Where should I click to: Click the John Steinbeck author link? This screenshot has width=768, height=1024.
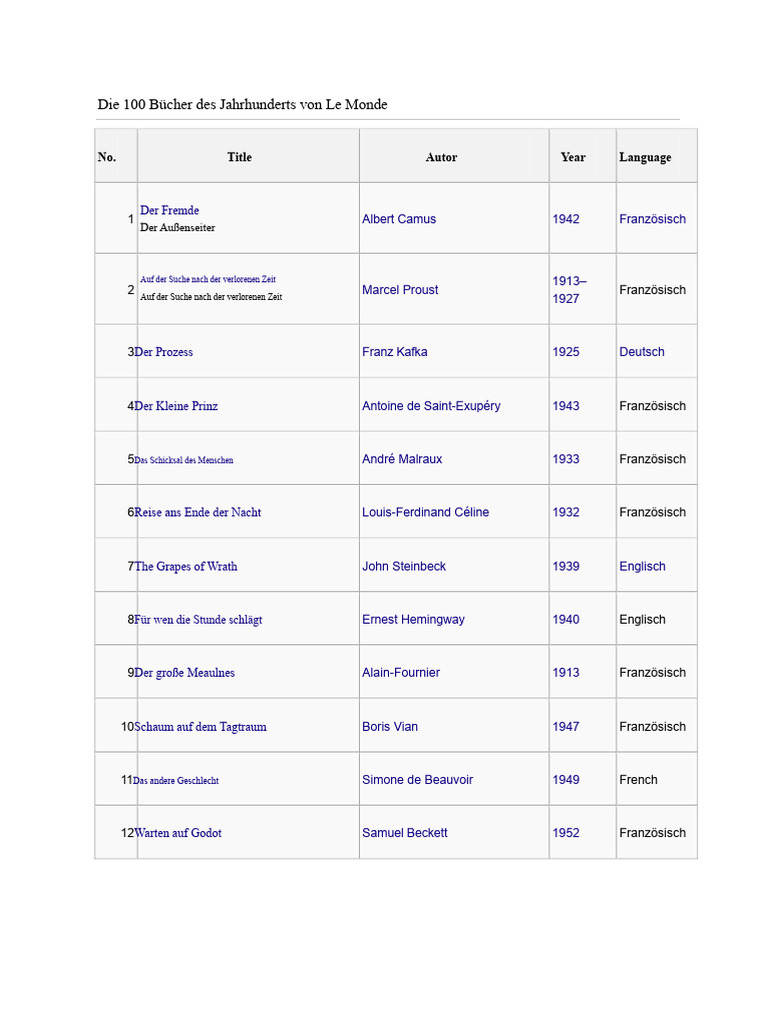[x=404, y=566]
